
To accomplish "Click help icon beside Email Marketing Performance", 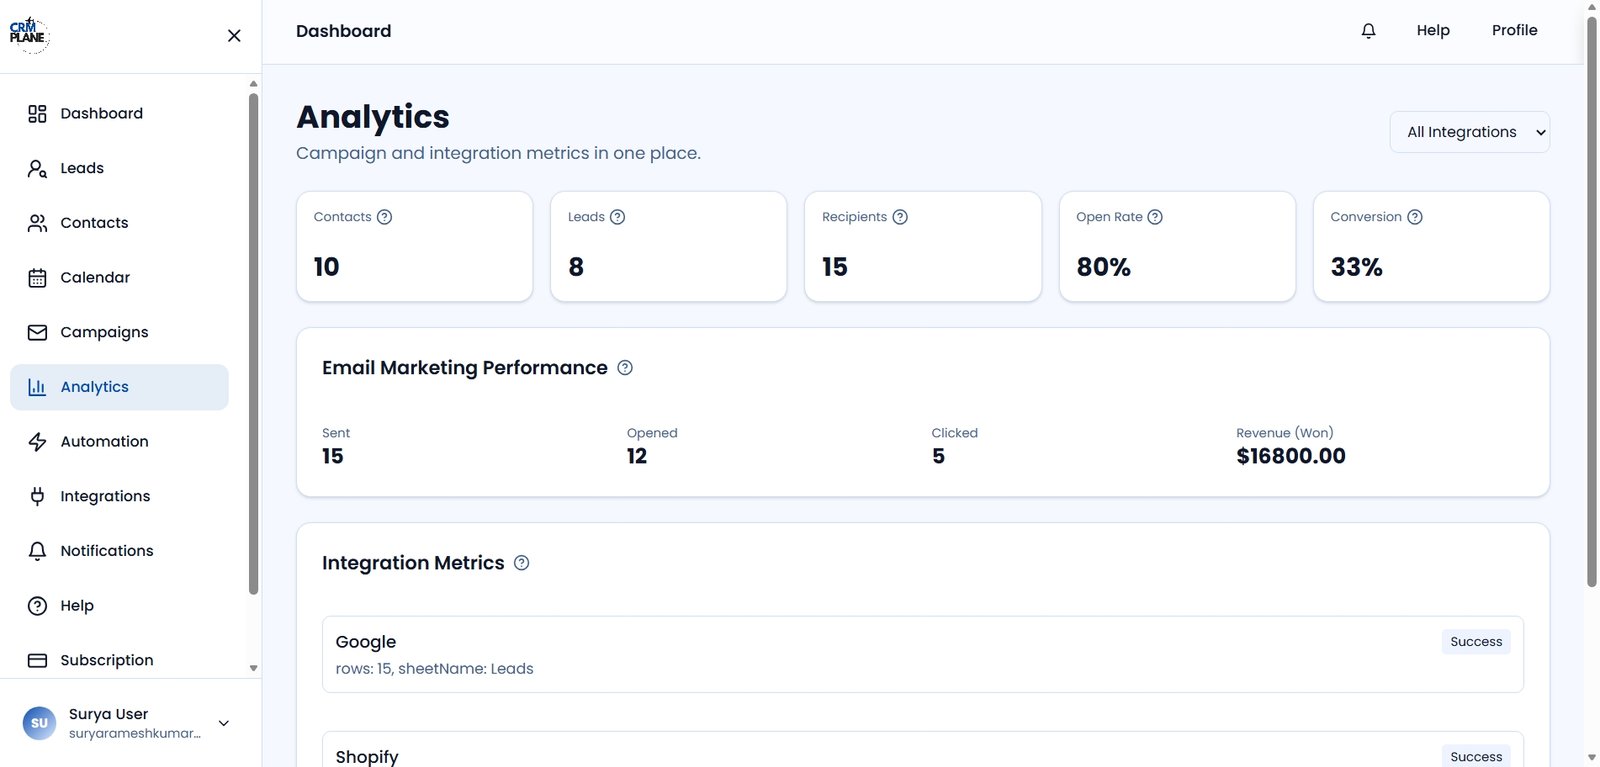I will [x=625, y=368].
